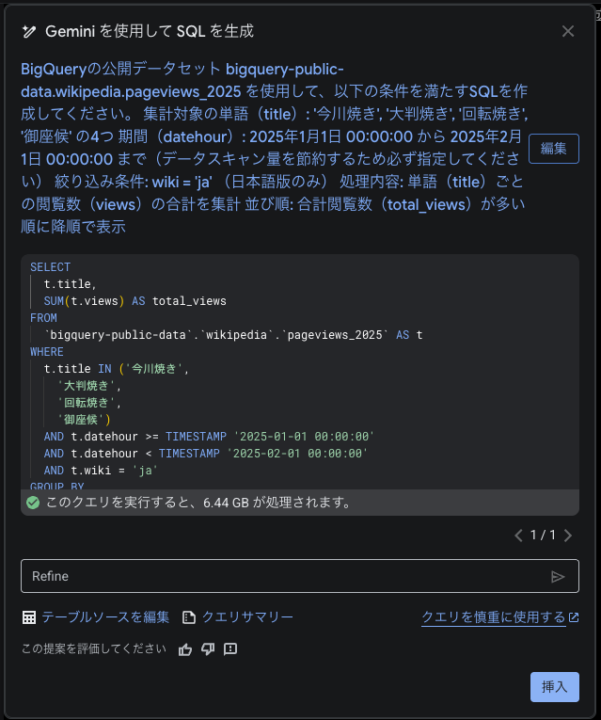The image size is (601, 720).
Task: Click the Refine input field
Action: pyautogui.click(x=300, y=576)
